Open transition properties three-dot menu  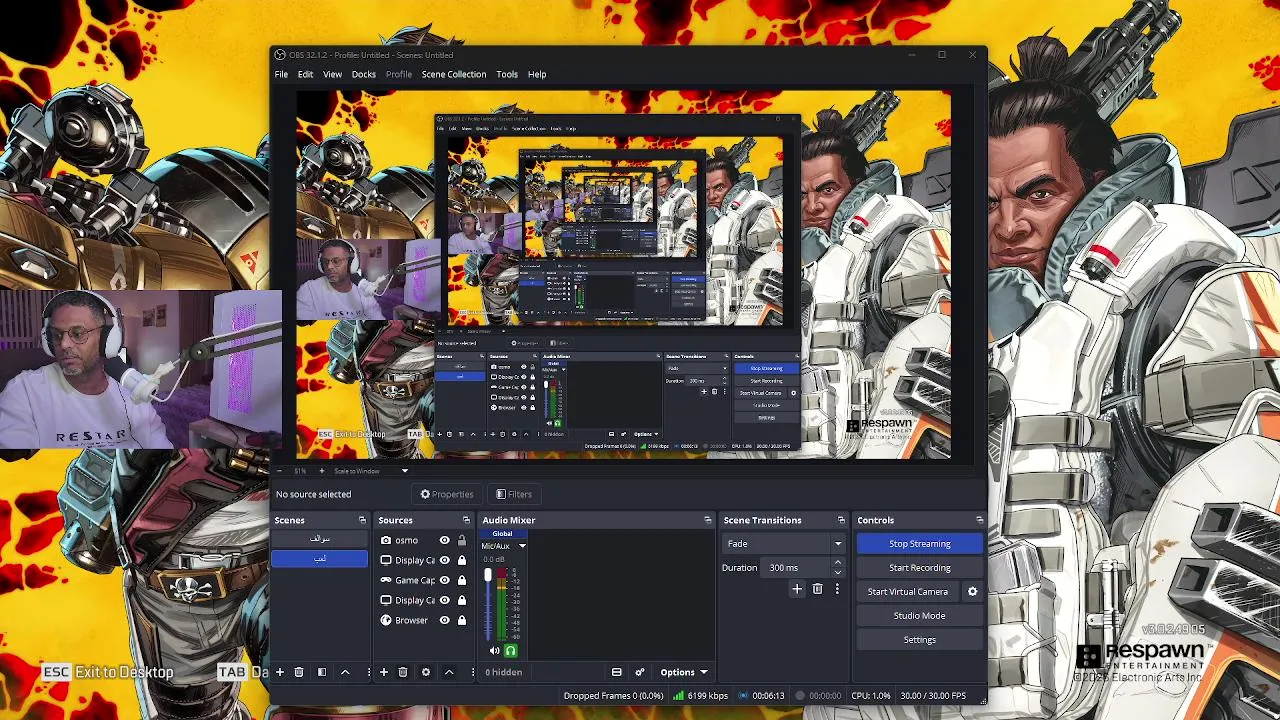tap(837, 589)
